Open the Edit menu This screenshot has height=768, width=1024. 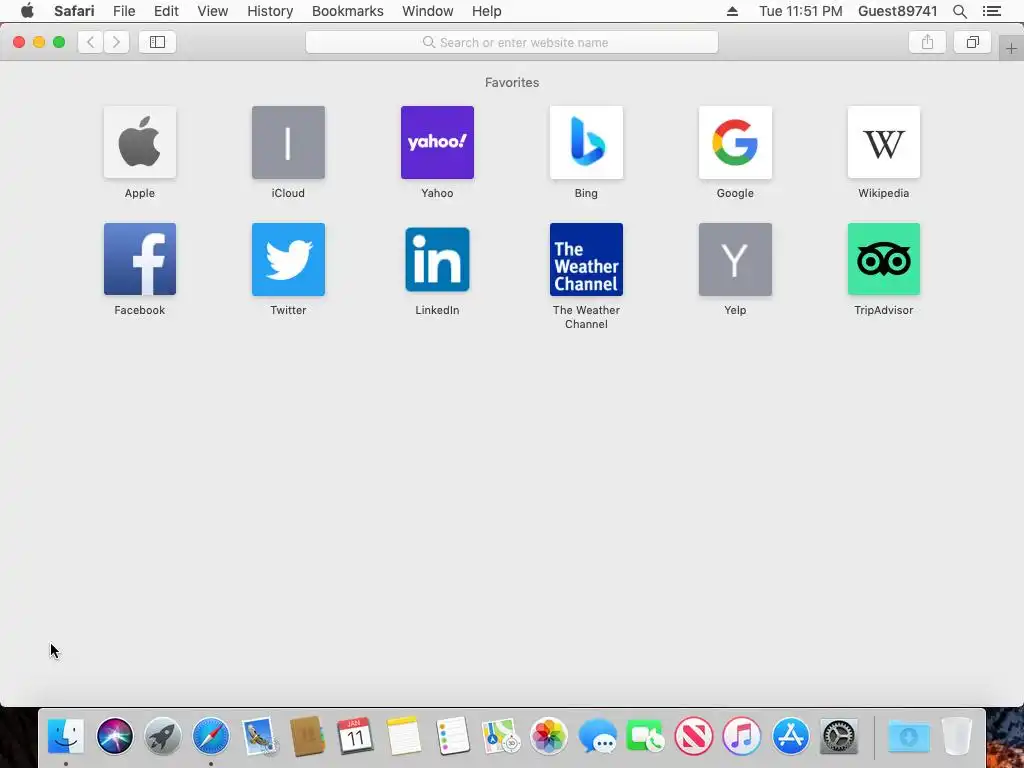pyautogui.click(x=166, y=11)
